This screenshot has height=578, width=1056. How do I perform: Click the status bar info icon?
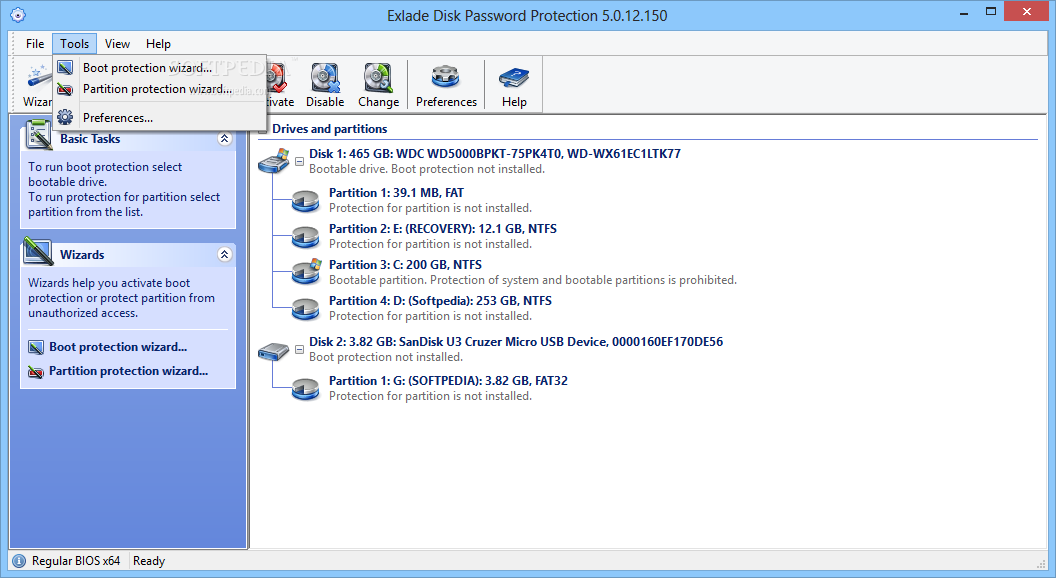tap(19, 560)
